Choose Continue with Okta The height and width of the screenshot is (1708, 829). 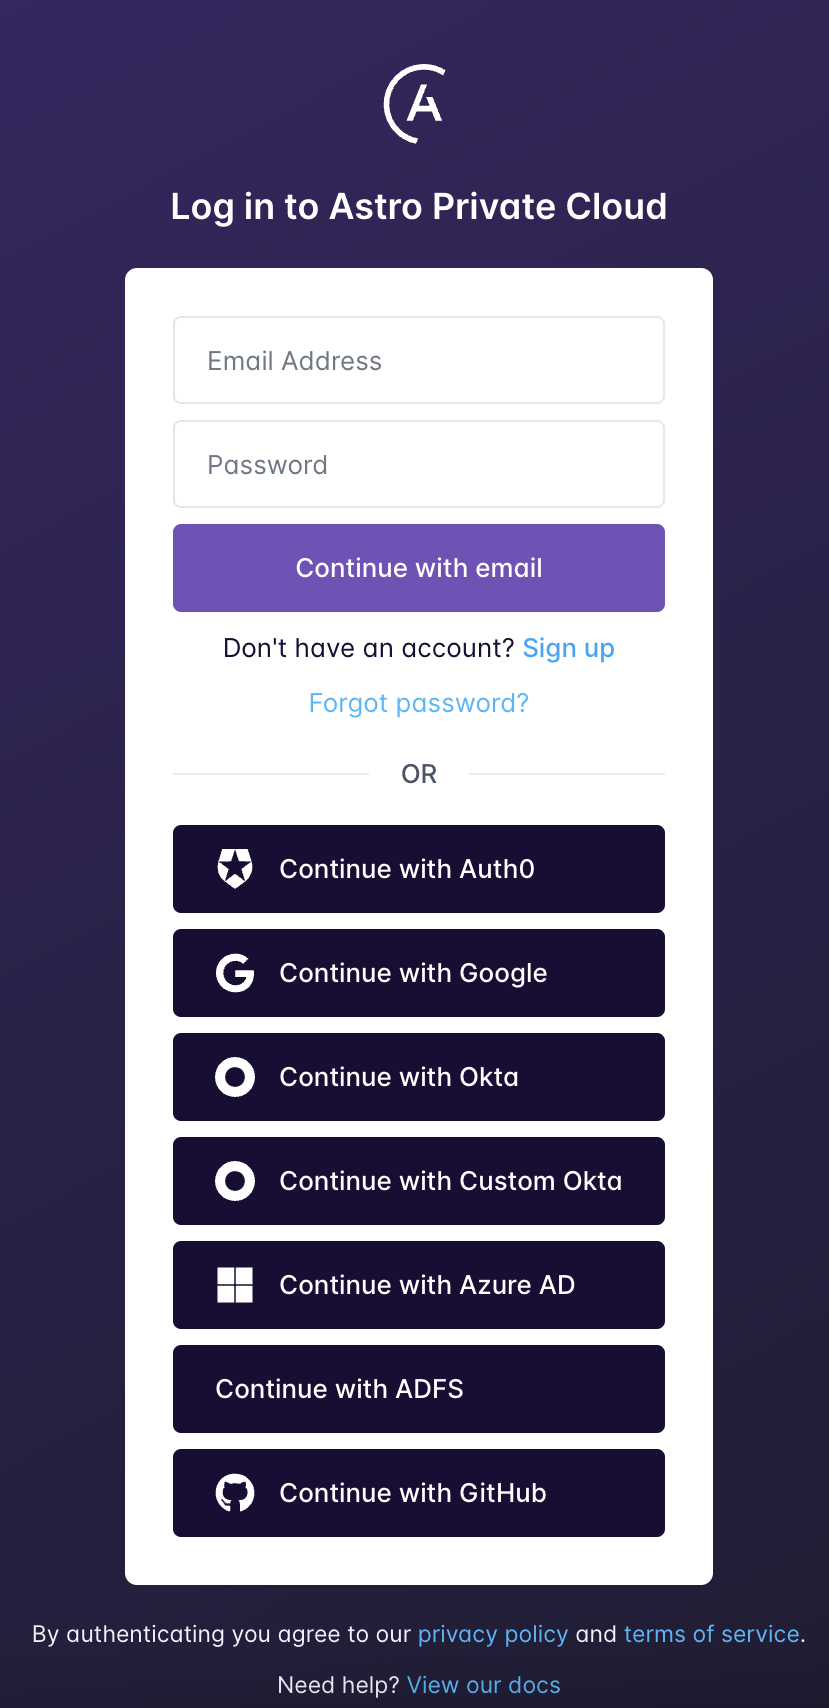coord(418,1076)
